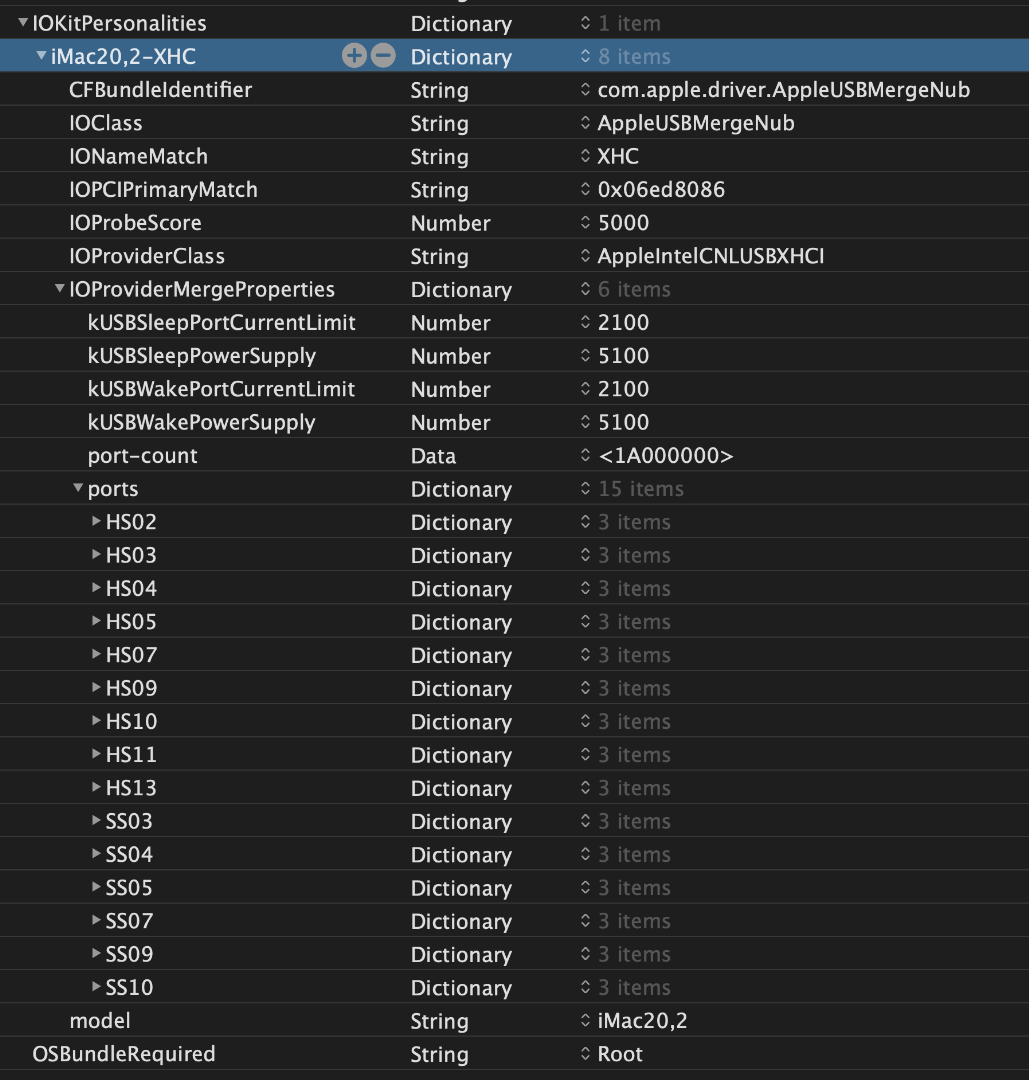Select value com.apple.driver.AppleUSBMergeNub
Viewport: 1029px width, 1080px height.
coord(784,90)
